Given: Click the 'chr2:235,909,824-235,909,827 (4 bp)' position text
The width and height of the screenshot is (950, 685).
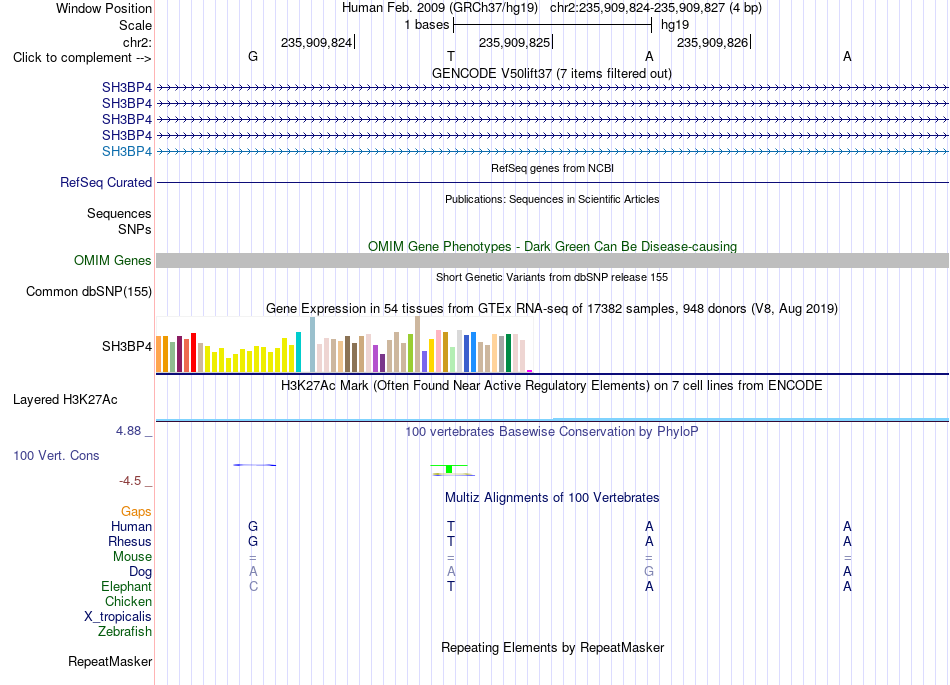Looking at the screenshot, I should 656,8.
